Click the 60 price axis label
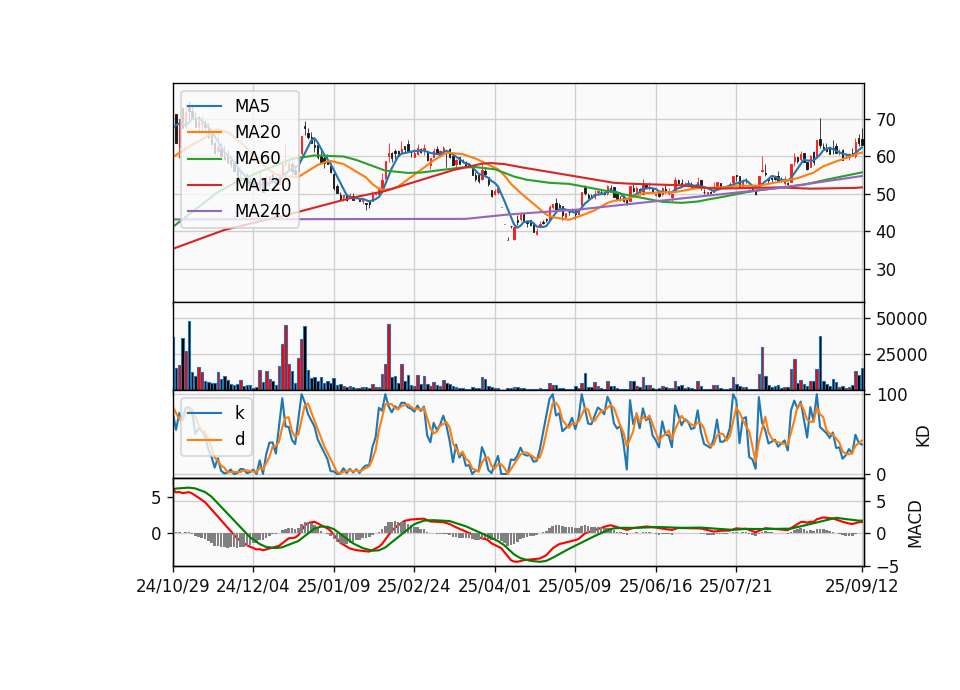 coord(885,157)
